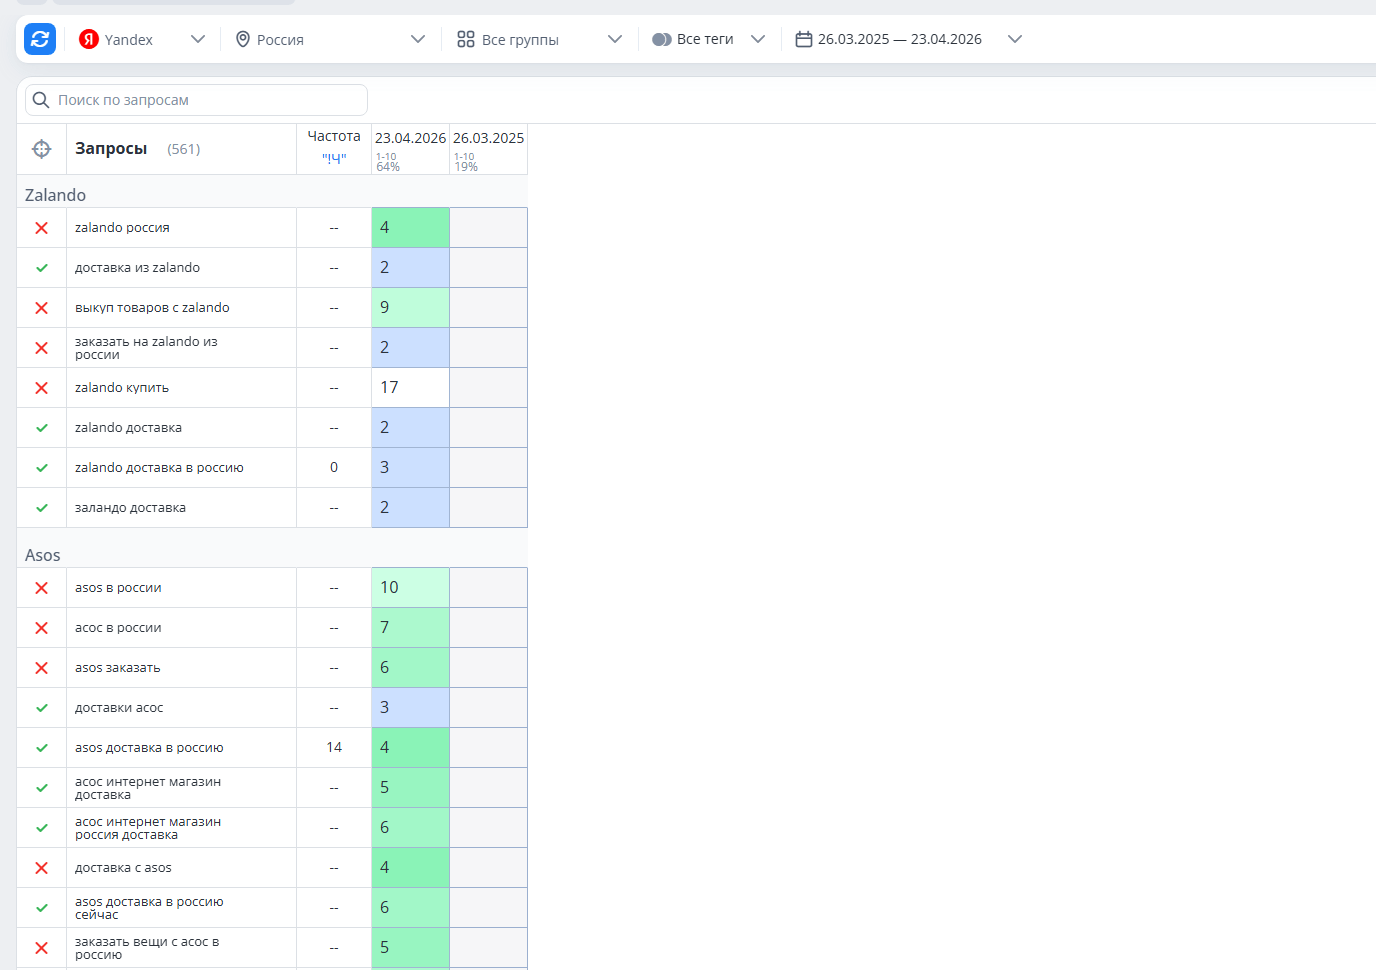Click the green check for заландо доставка
The image size is (1376, 970).
click(x=42, y=508)
